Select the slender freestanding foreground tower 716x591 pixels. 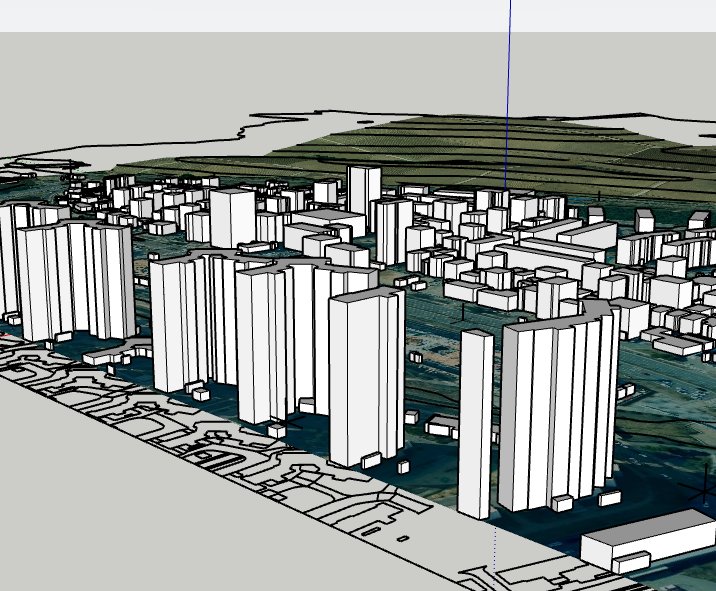[475, 424]
